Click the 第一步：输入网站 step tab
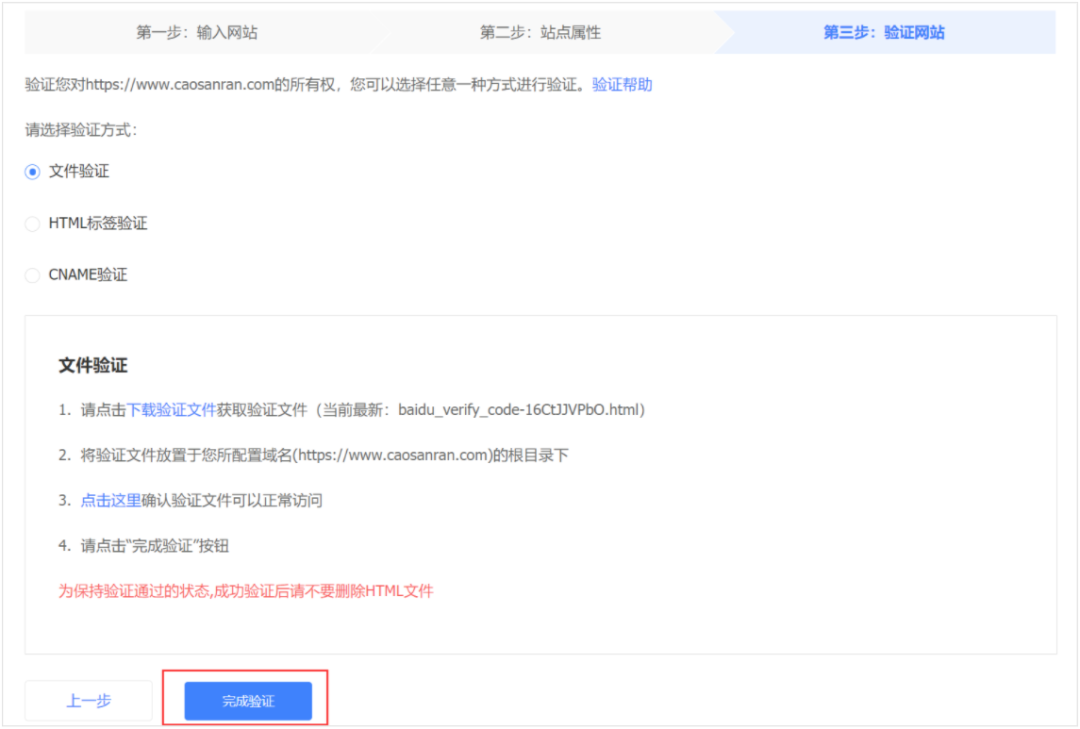The image size is (1080, 729). coord(197,32)
